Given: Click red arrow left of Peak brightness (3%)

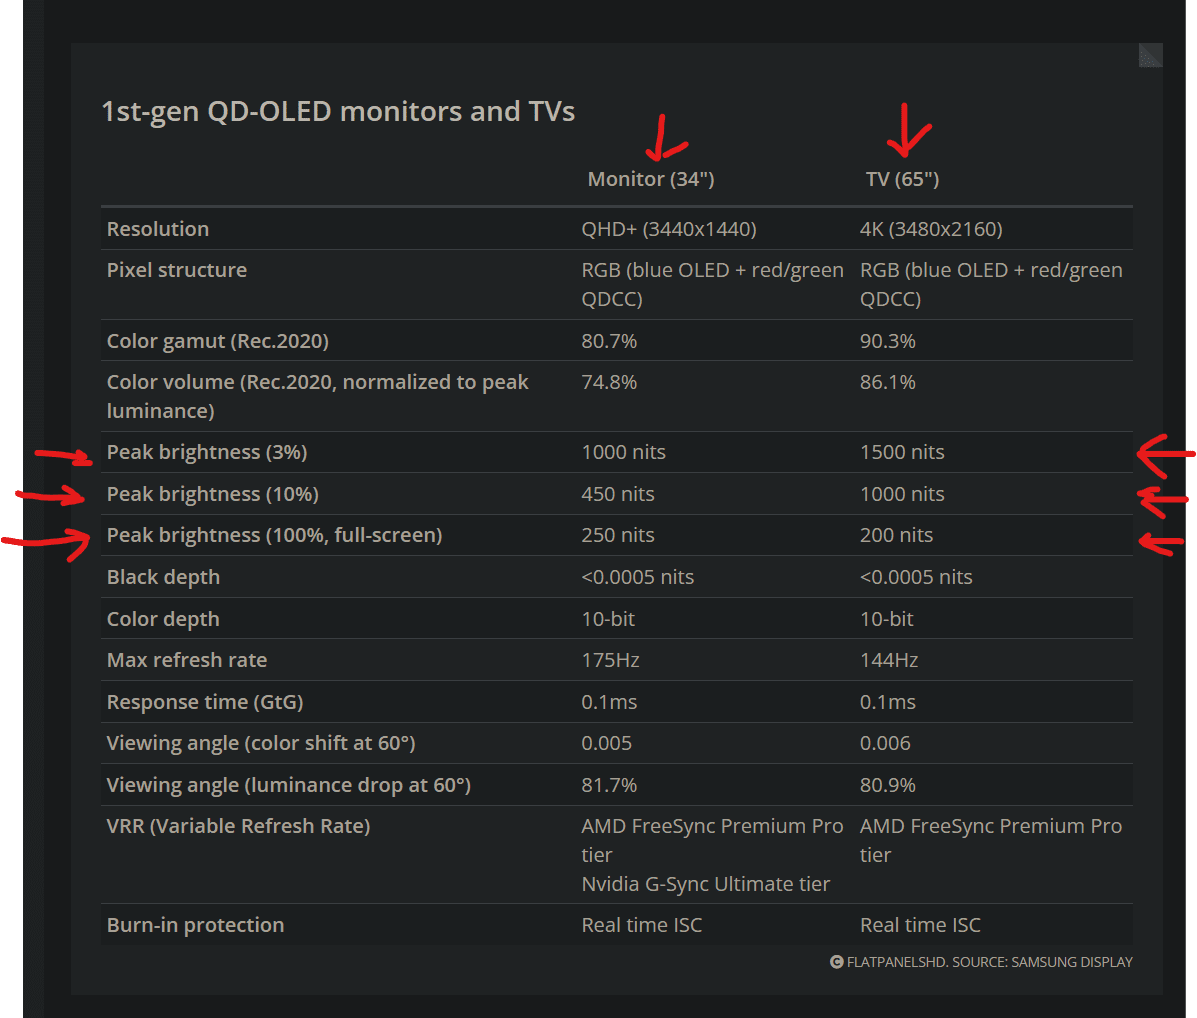Looking at the screenshot, I should (x=63, y=456).
